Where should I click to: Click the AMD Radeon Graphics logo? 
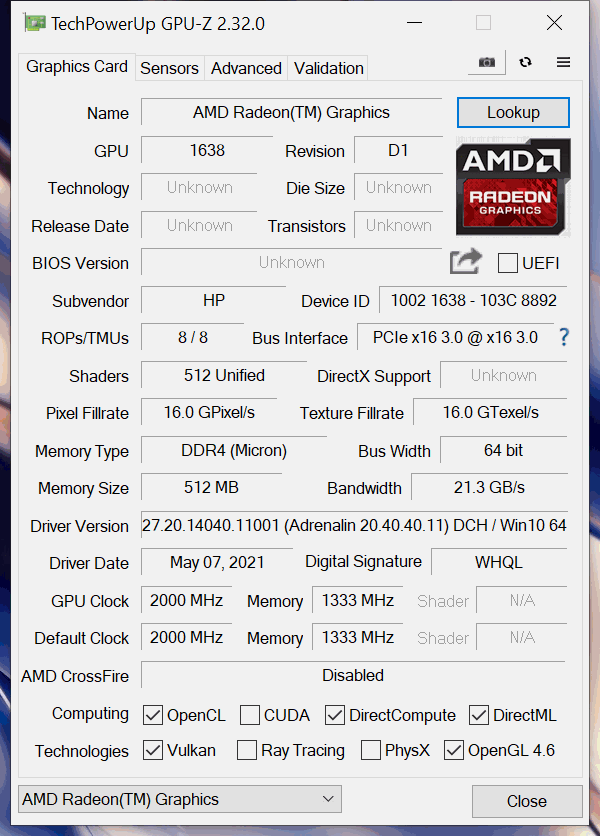513,187
